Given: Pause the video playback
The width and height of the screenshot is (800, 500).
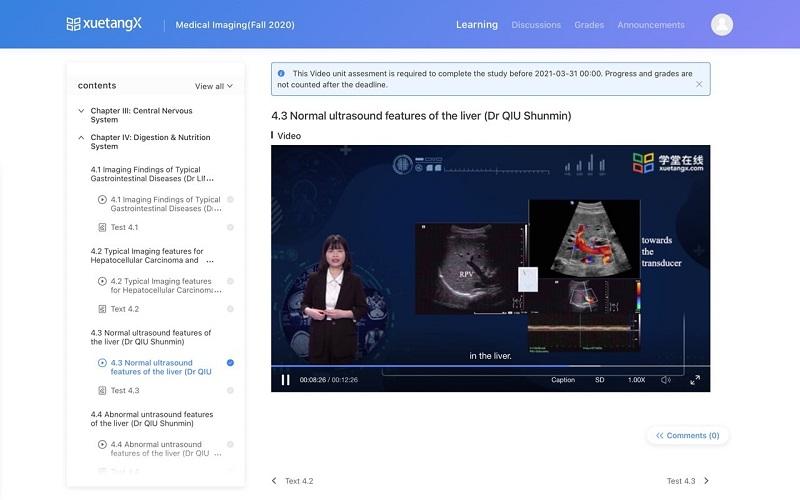Looking at the screenshot, I should coord(285,380).
